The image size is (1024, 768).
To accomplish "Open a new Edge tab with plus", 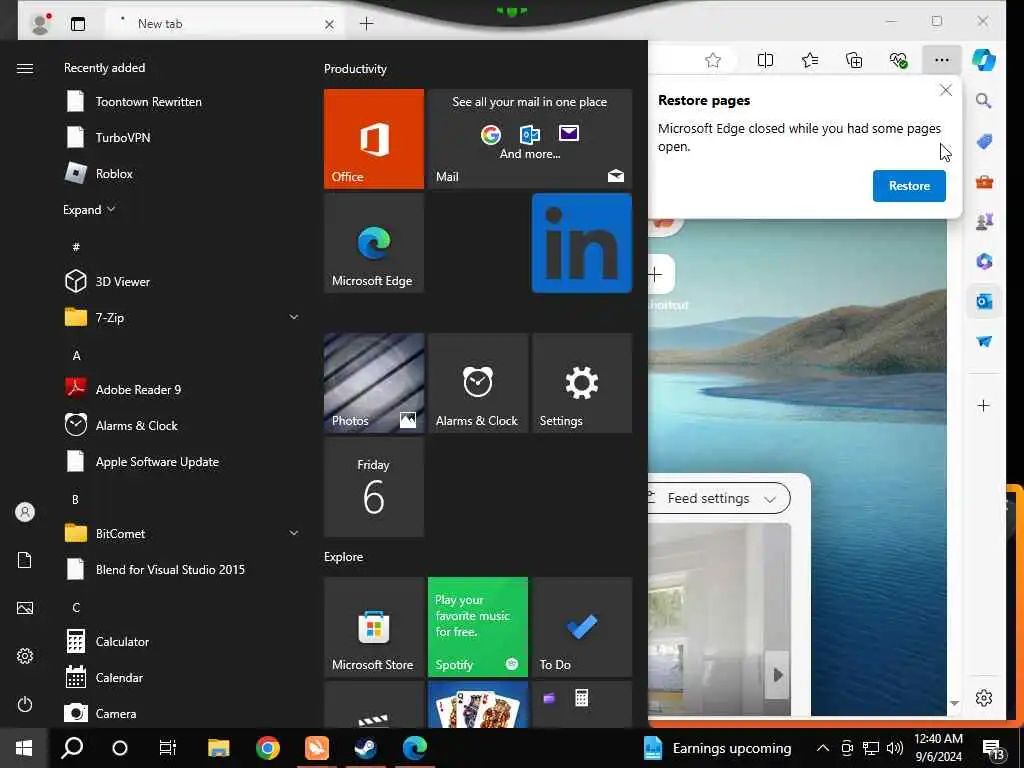I will [366, 24].
